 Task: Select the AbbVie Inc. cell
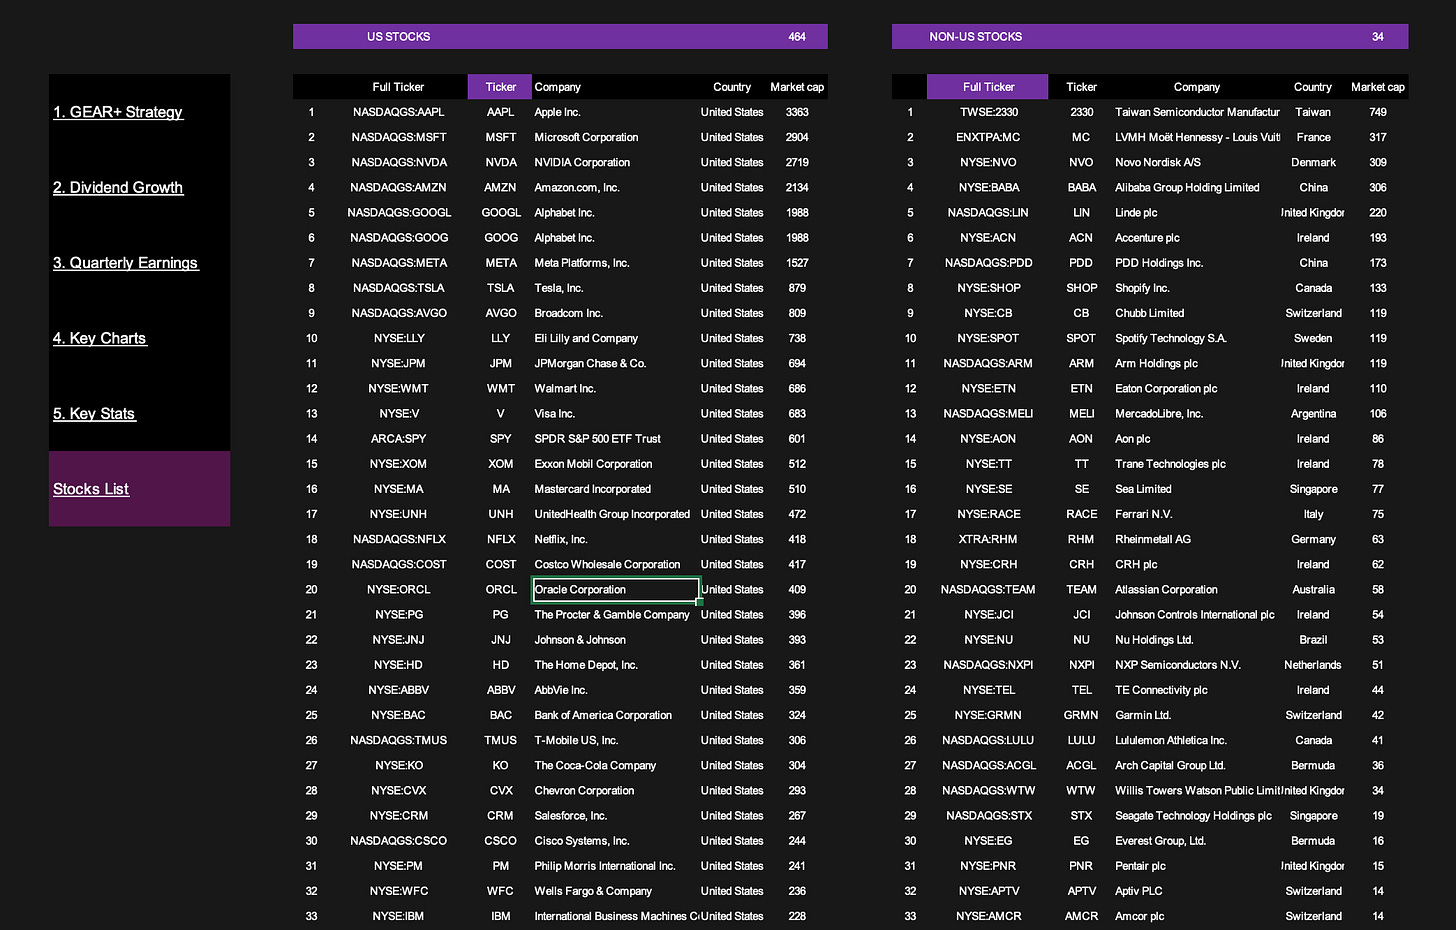[561, 690]
